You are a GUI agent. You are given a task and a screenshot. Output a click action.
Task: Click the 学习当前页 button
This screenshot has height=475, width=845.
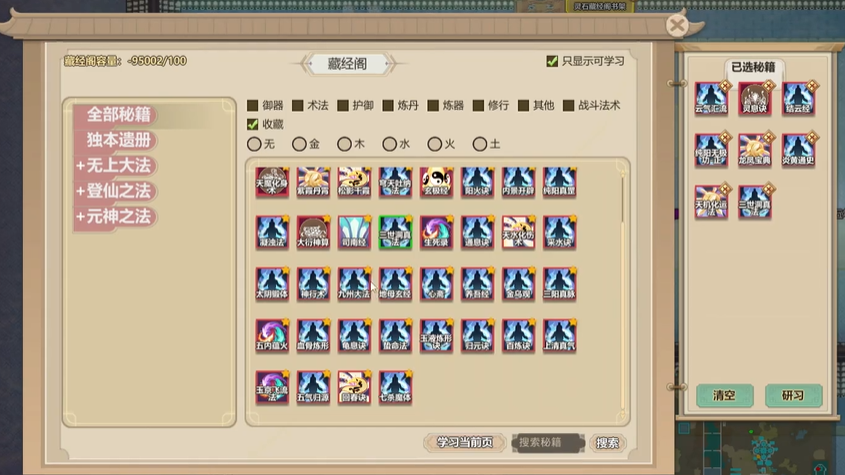(x=465, y=443)
